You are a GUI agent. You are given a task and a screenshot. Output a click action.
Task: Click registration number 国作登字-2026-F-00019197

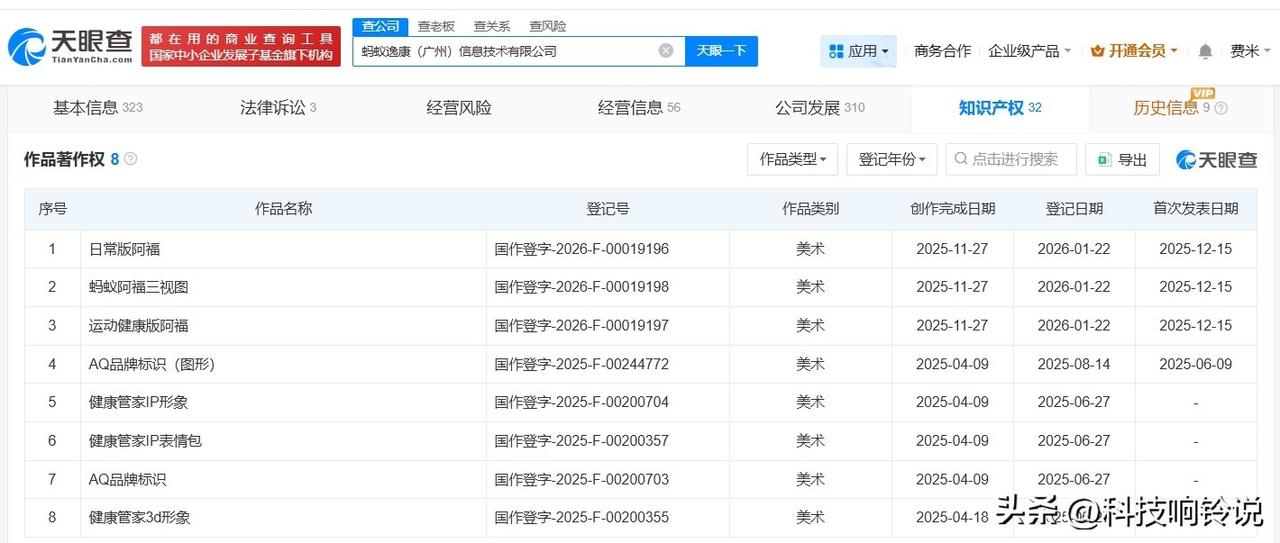click(581, 325)
